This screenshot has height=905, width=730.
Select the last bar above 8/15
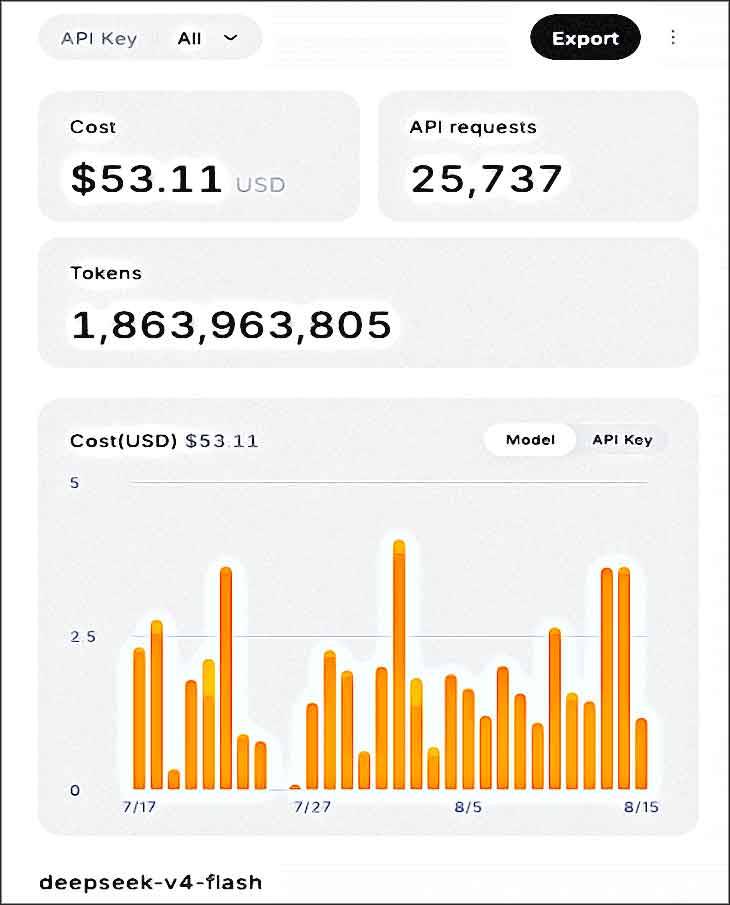click(641, 753)
